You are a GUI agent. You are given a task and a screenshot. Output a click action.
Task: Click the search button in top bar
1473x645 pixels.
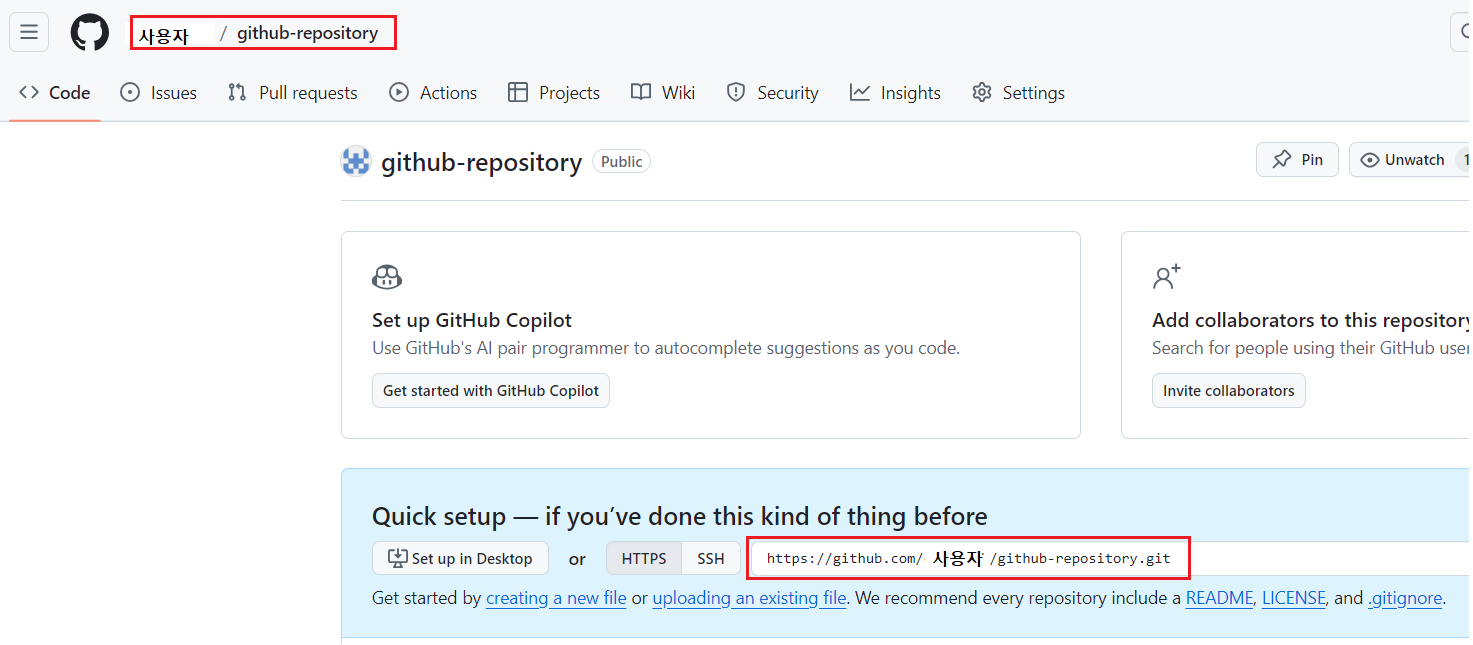click(1461, 32)
